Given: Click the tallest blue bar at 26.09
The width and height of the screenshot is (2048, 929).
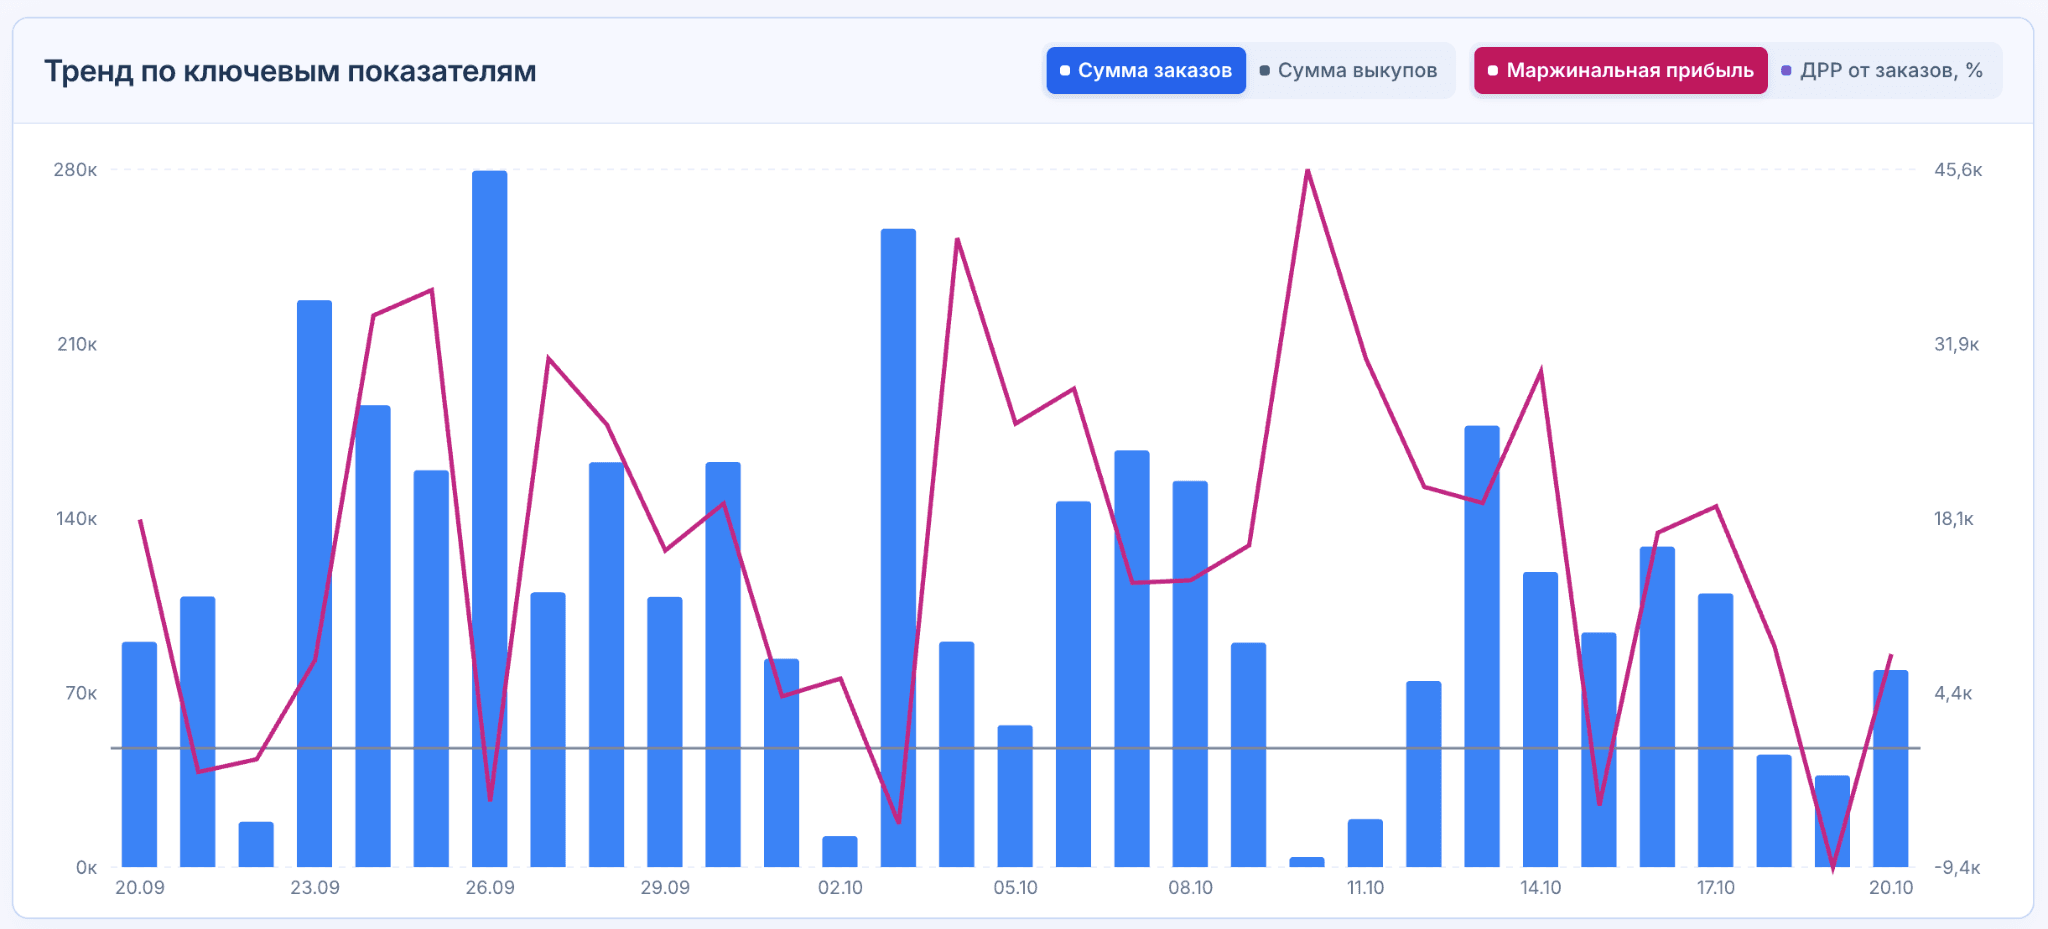Looking at the screenshot, I should pyautogui.click(x=490, y=518).
